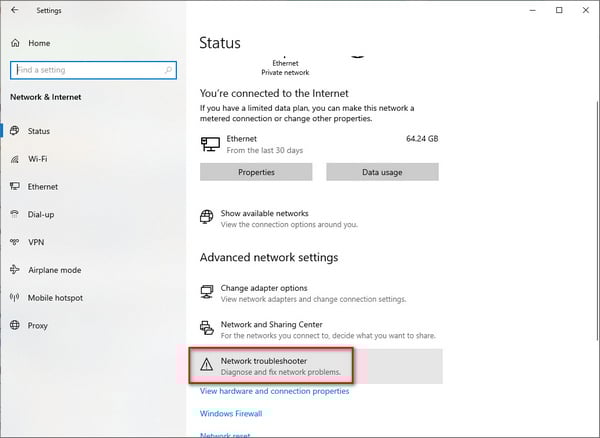Click the Network troubleshooter warning triangle icon
This screenshot has height=438, width=600.
(x=207, y=364)
